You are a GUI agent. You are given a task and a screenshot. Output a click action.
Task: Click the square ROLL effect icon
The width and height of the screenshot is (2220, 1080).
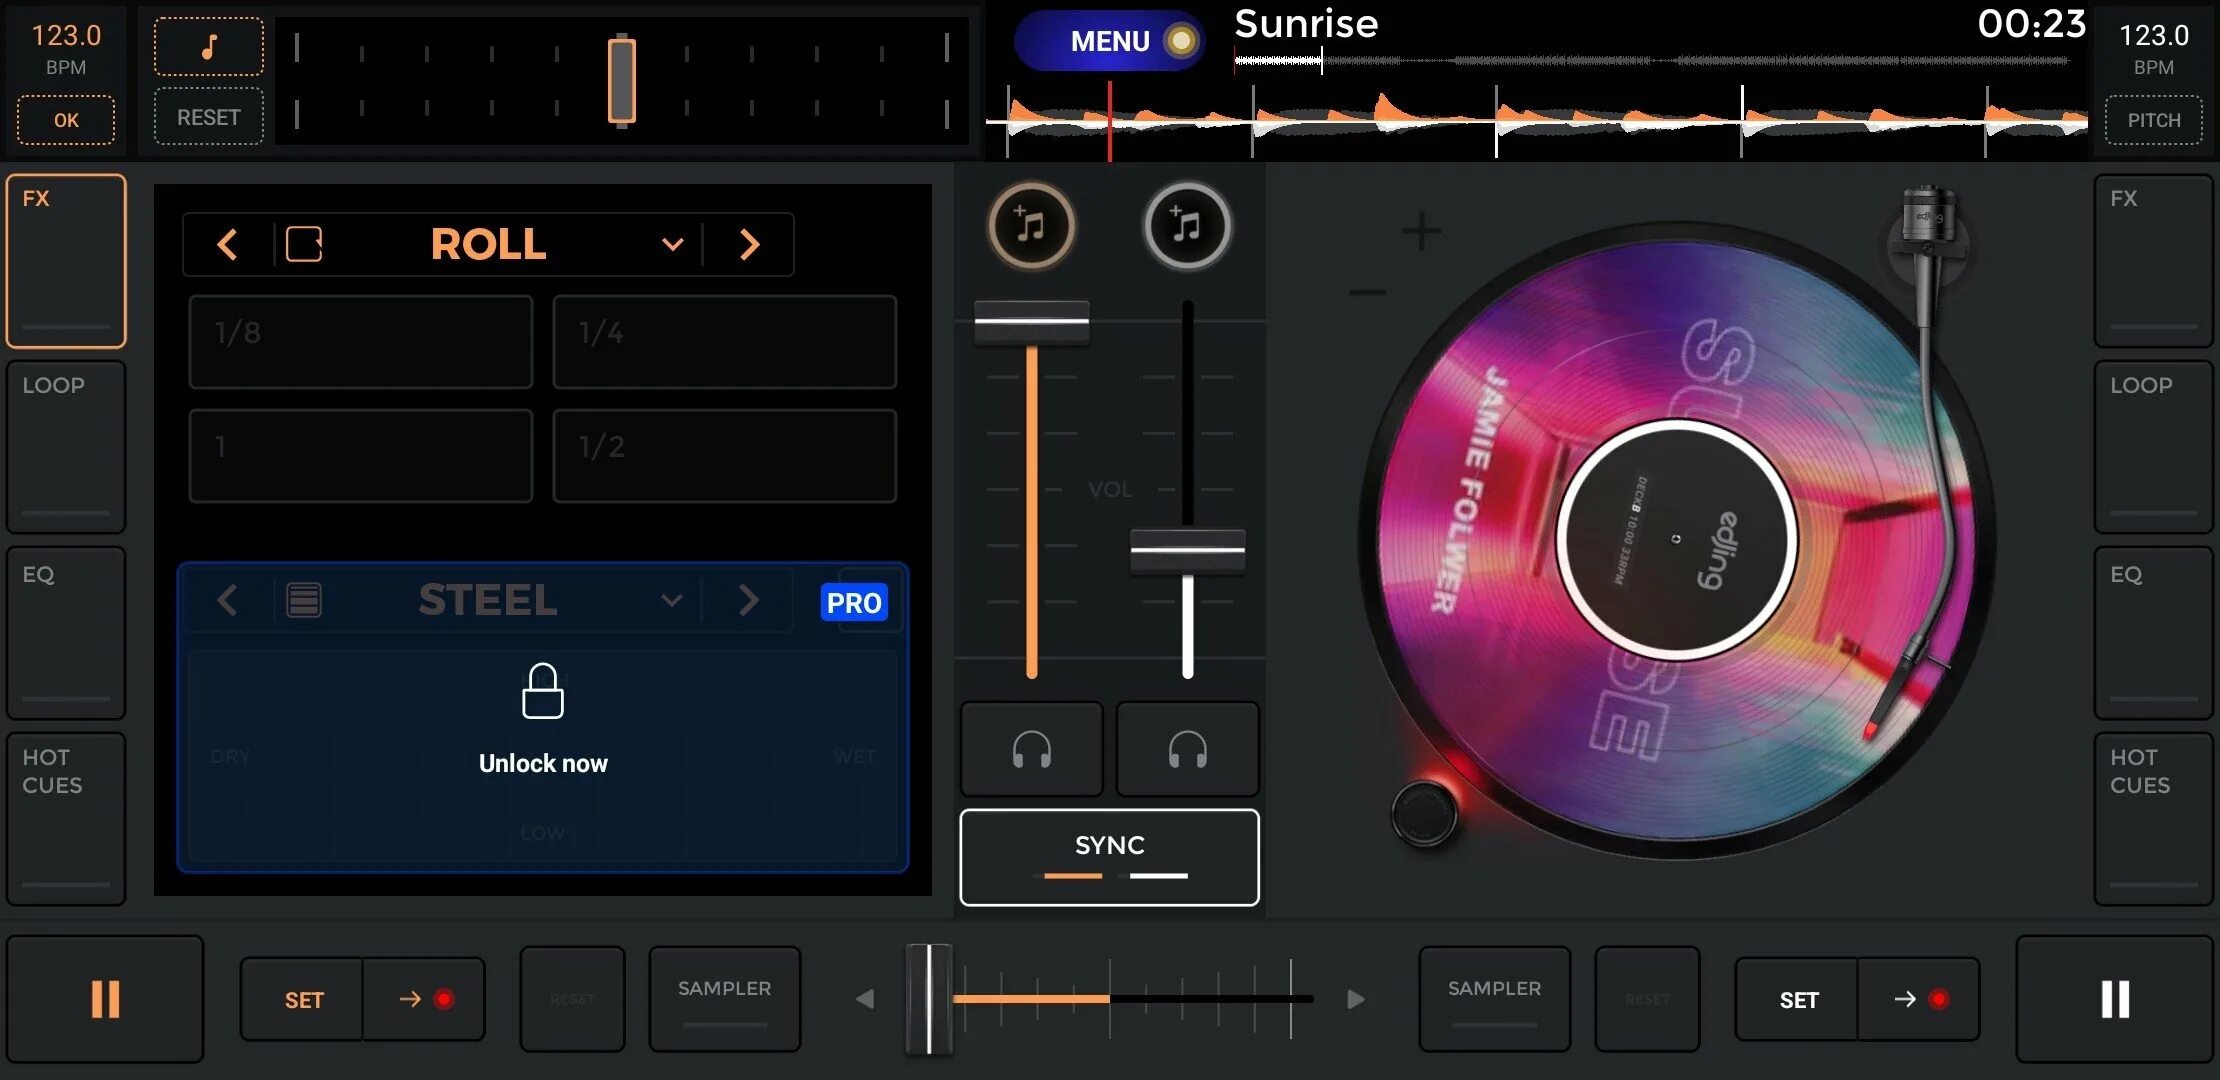304,244
